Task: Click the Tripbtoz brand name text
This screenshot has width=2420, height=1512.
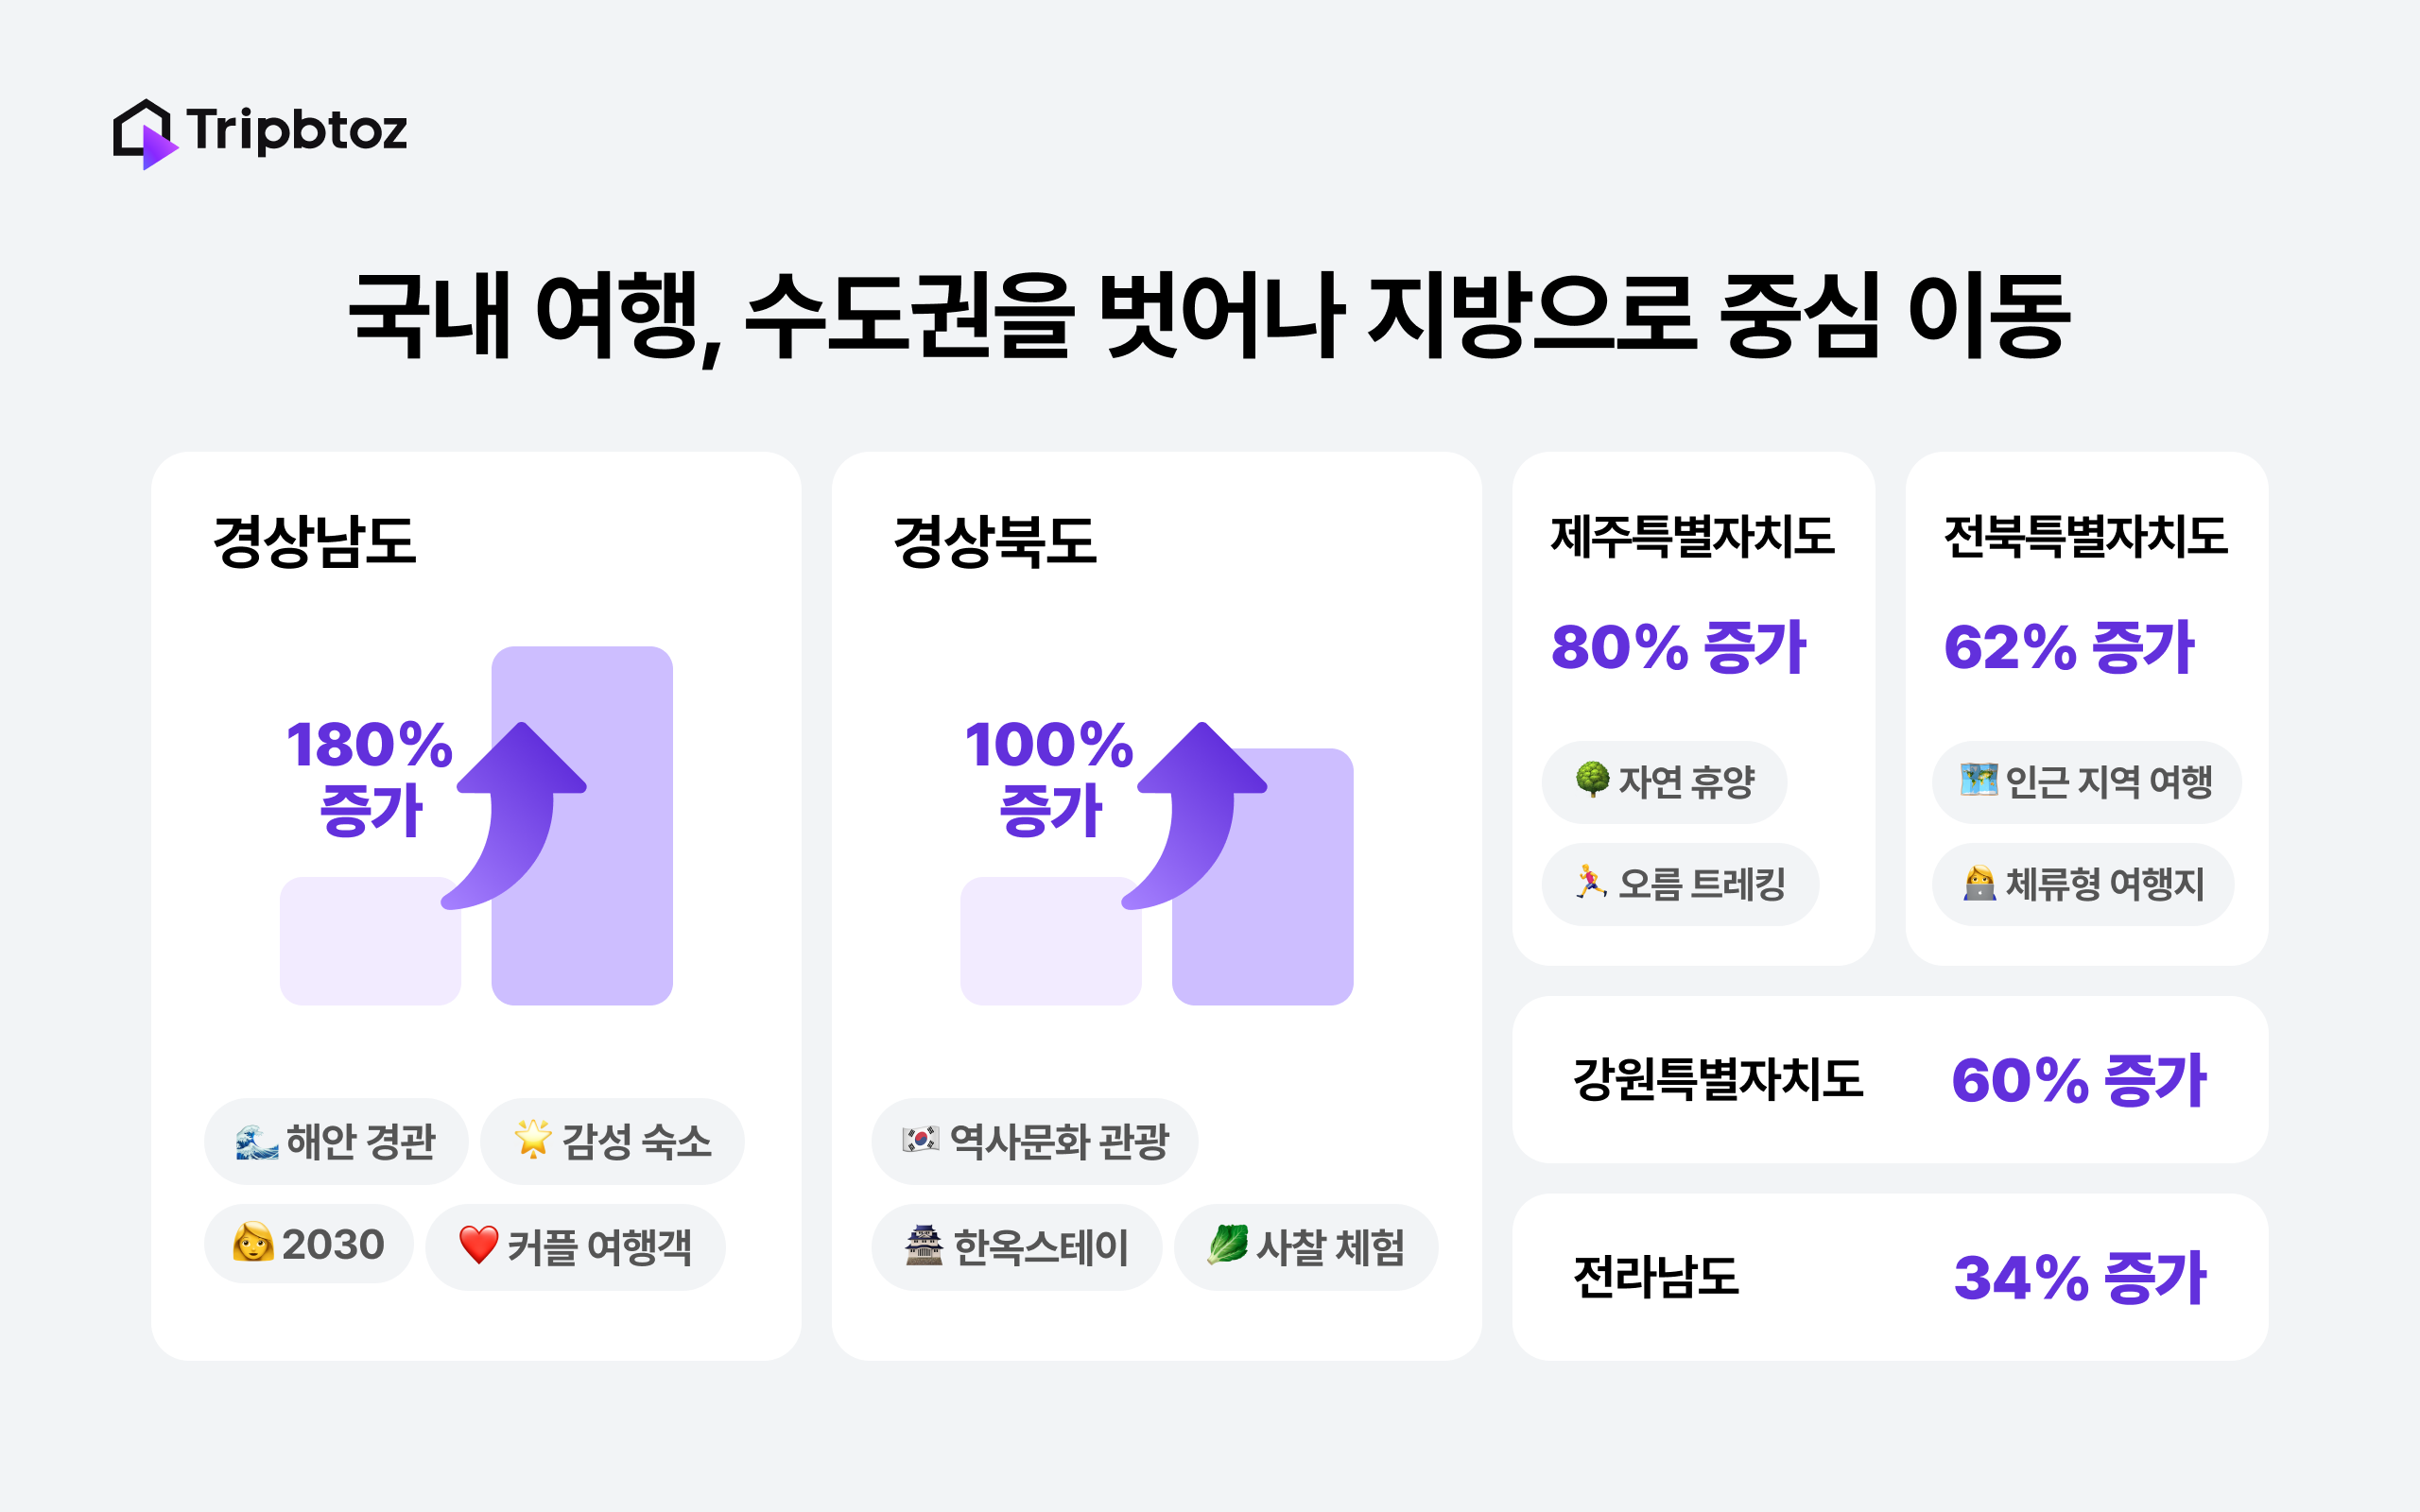Action: (x=297, y=130)
